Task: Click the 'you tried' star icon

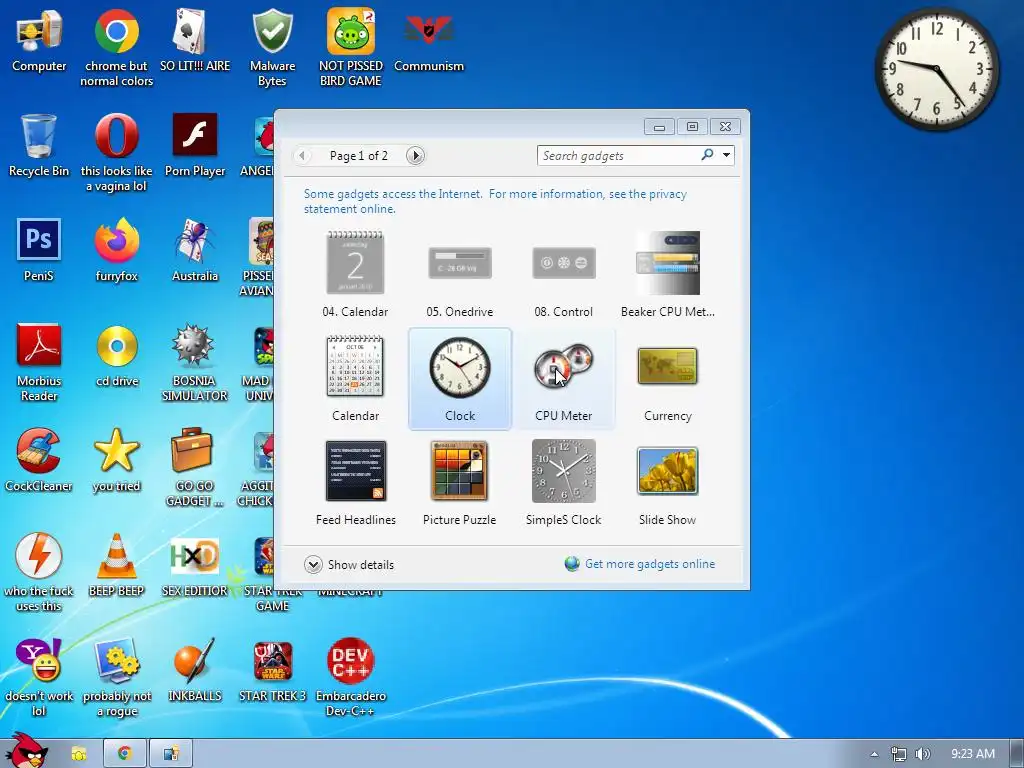Action: (117, 460)
